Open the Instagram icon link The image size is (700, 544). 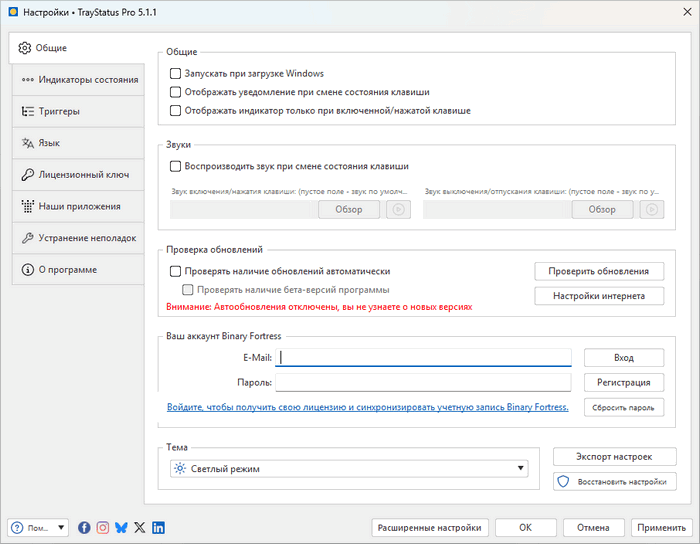(x=103, y=527)
